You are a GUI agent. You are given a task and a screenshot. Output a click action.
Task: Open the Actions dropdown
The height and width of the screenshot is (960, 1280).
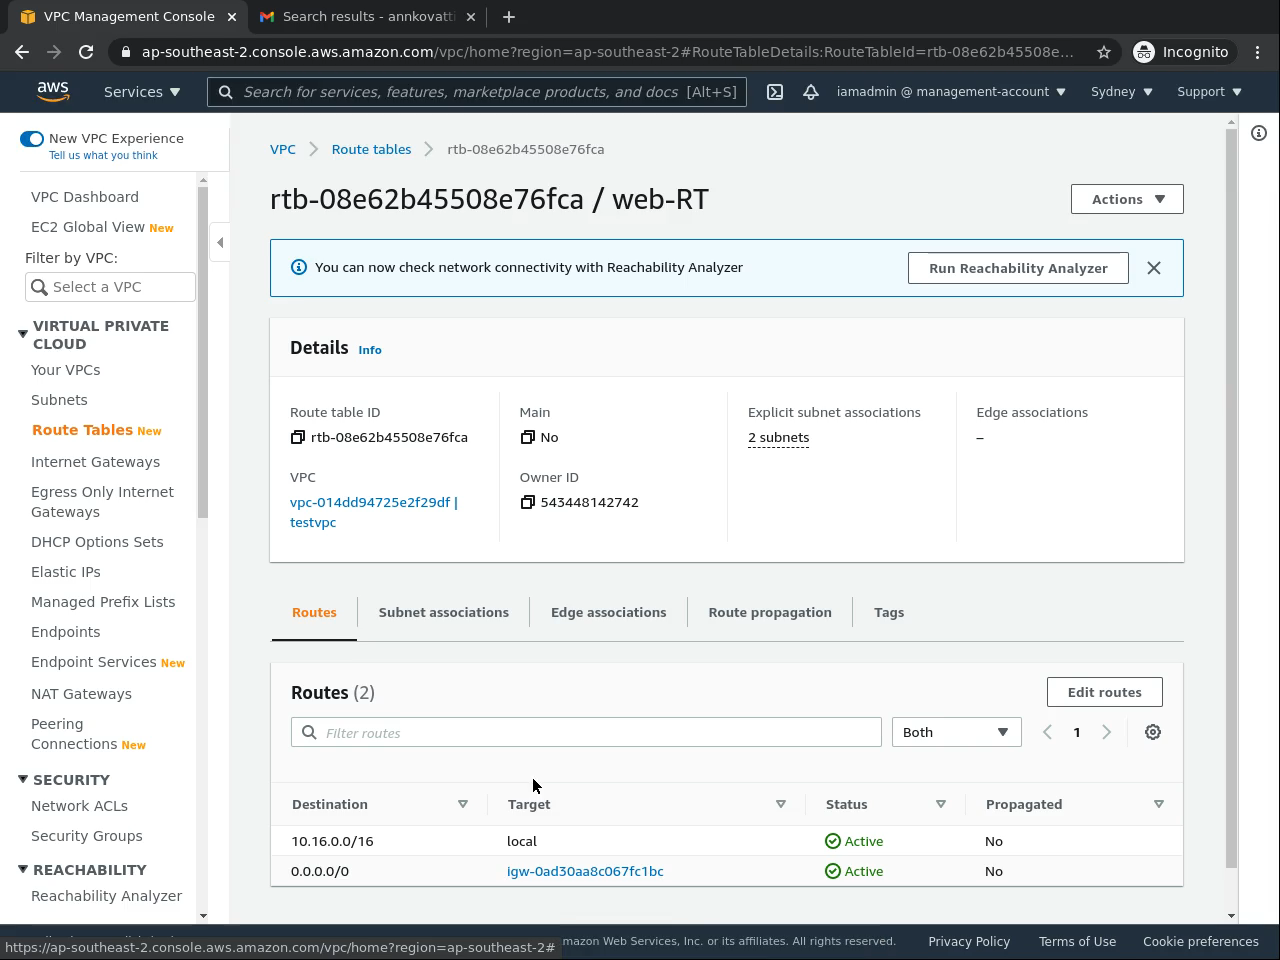point(1127,199)
